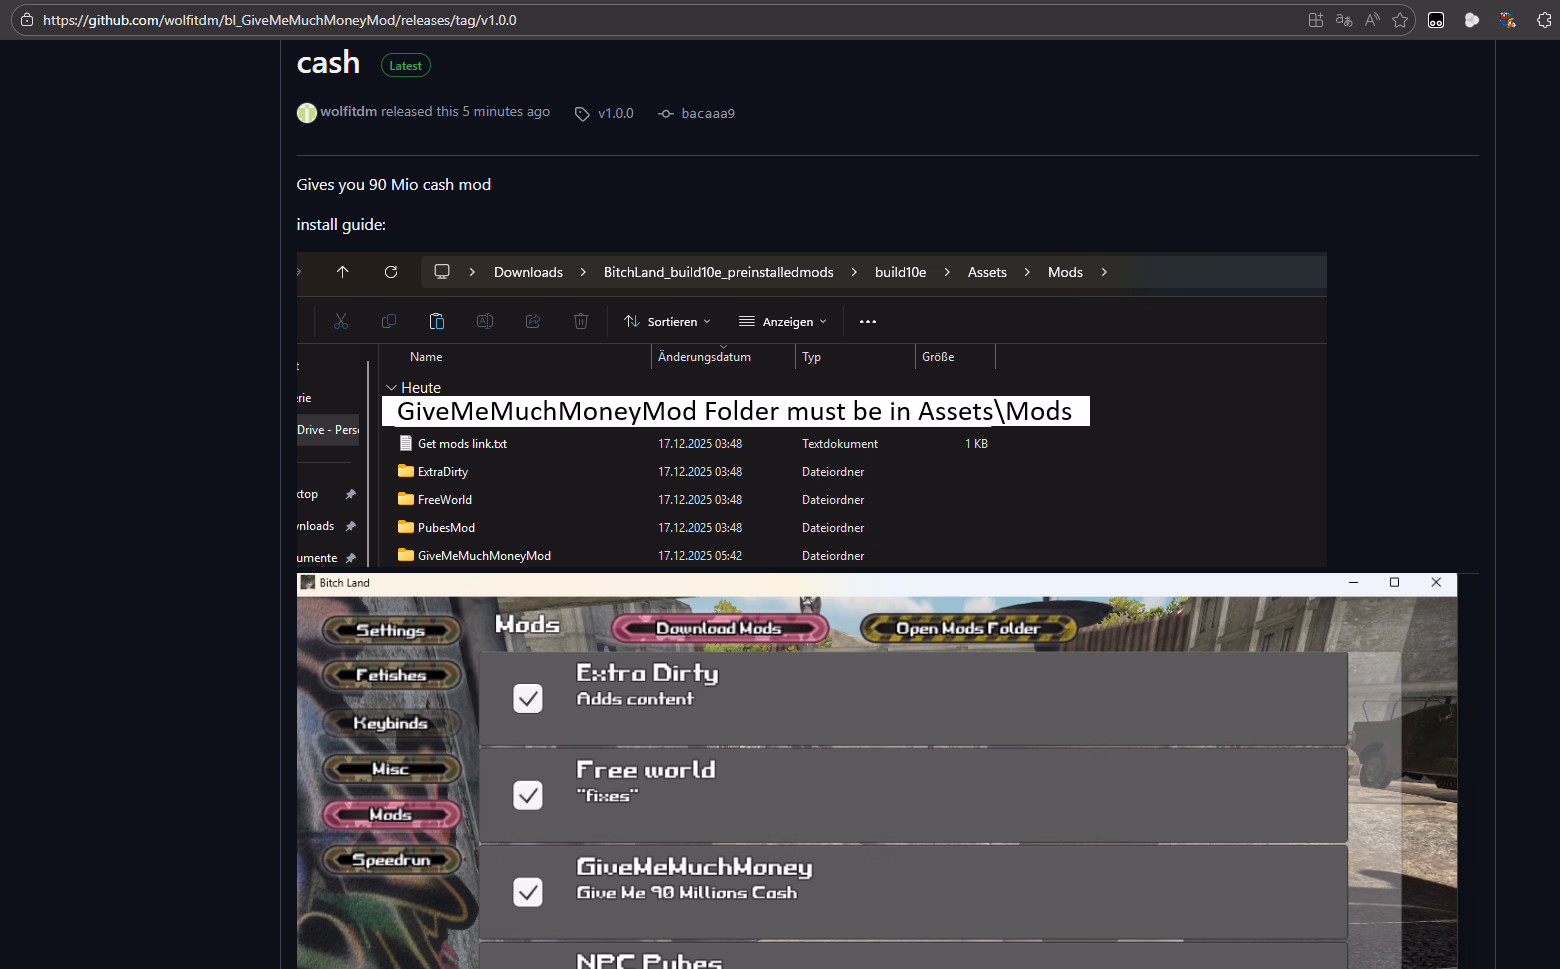Refresh the Explorer folder view
1560x969 pixels.
pos(391,272)
